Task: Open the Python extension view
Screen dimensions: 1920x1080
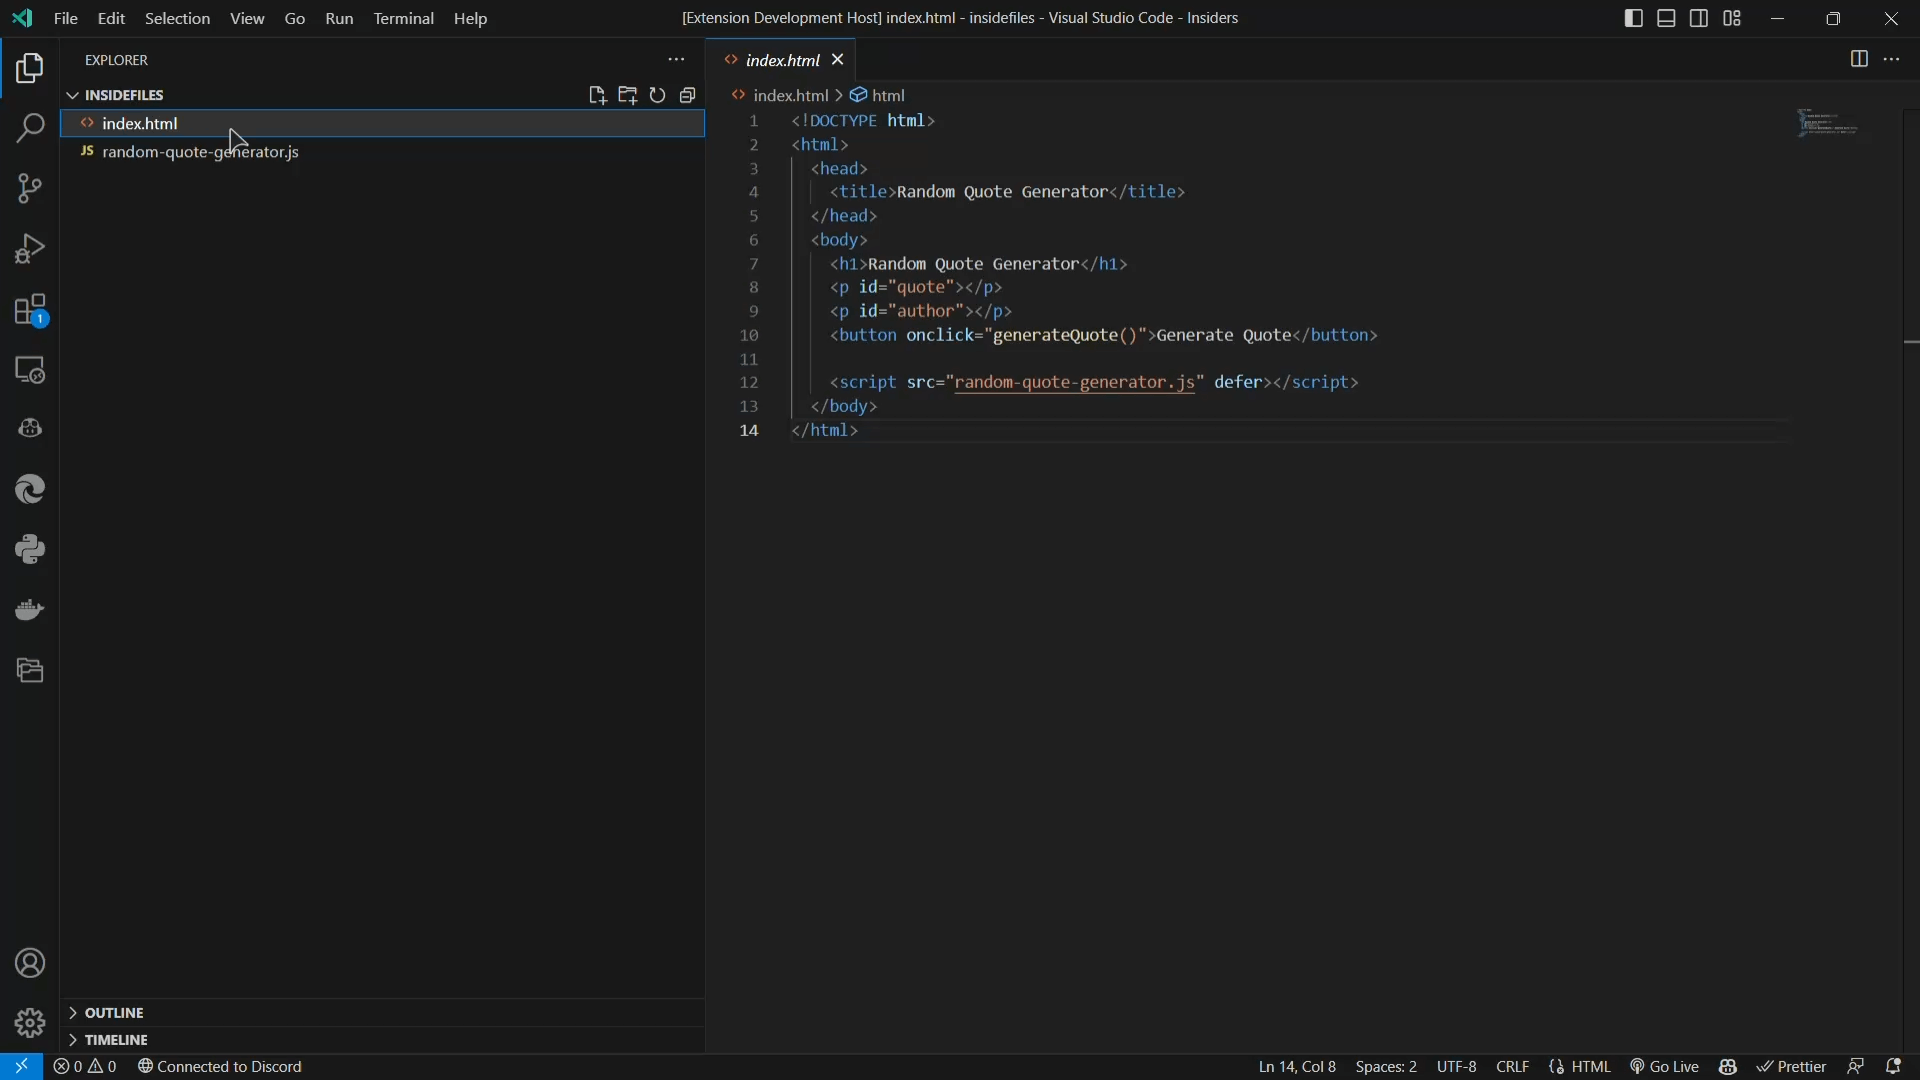Action: coord(30,551)
